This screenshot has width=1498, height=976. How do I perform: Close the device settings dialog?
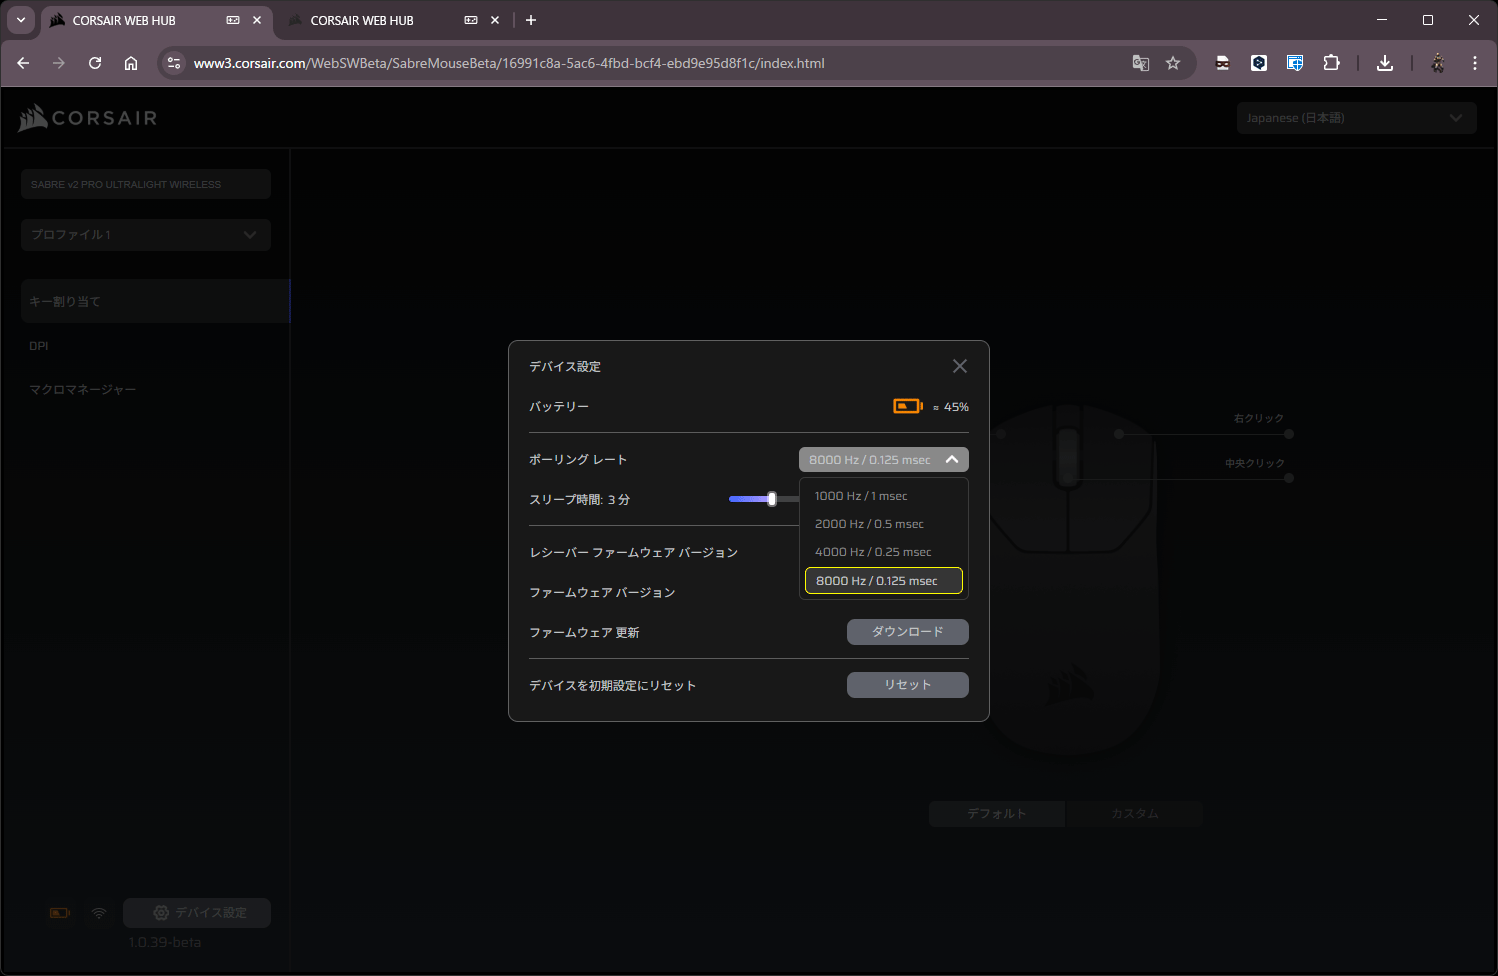pyautogui.click(x=959, y=366)
